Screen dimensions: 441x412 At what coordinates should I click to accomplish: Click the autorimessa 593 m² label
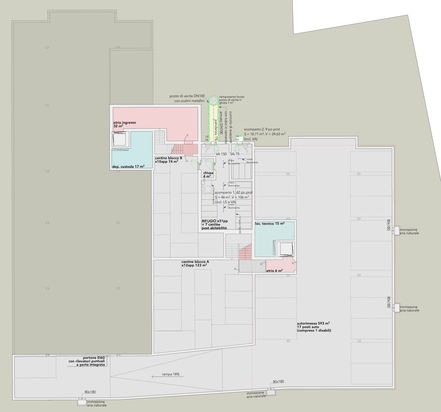coord(314,327)
